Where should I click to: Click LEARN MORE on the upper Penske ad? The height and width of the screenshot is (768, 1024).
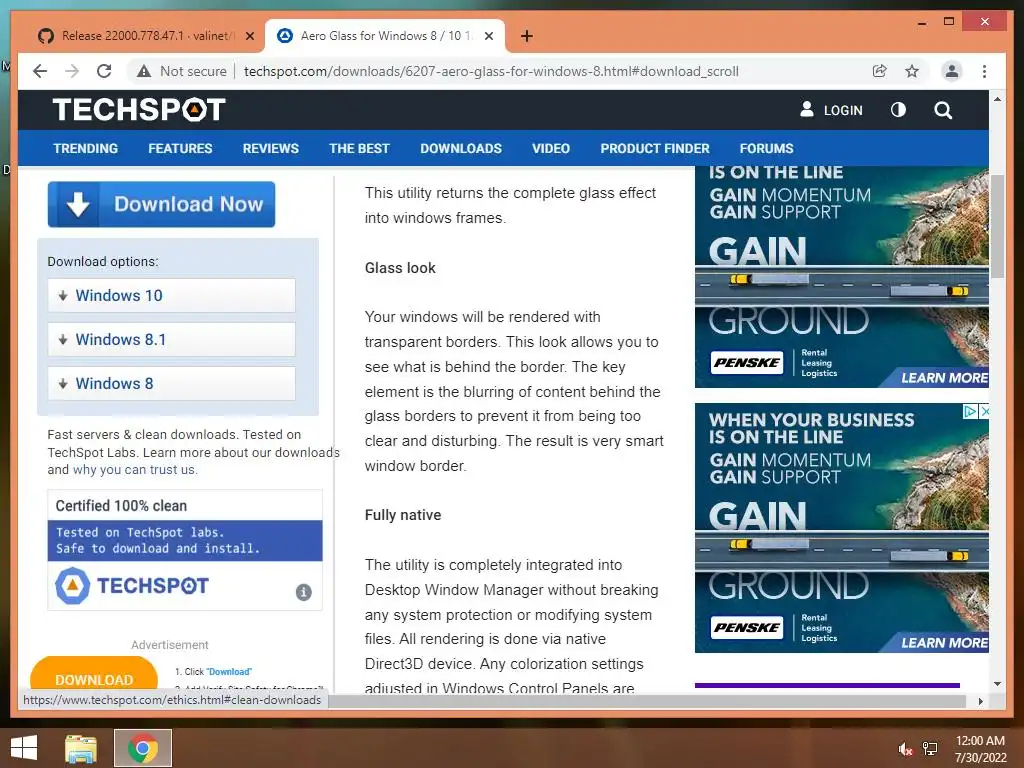[x=944, y=377]
